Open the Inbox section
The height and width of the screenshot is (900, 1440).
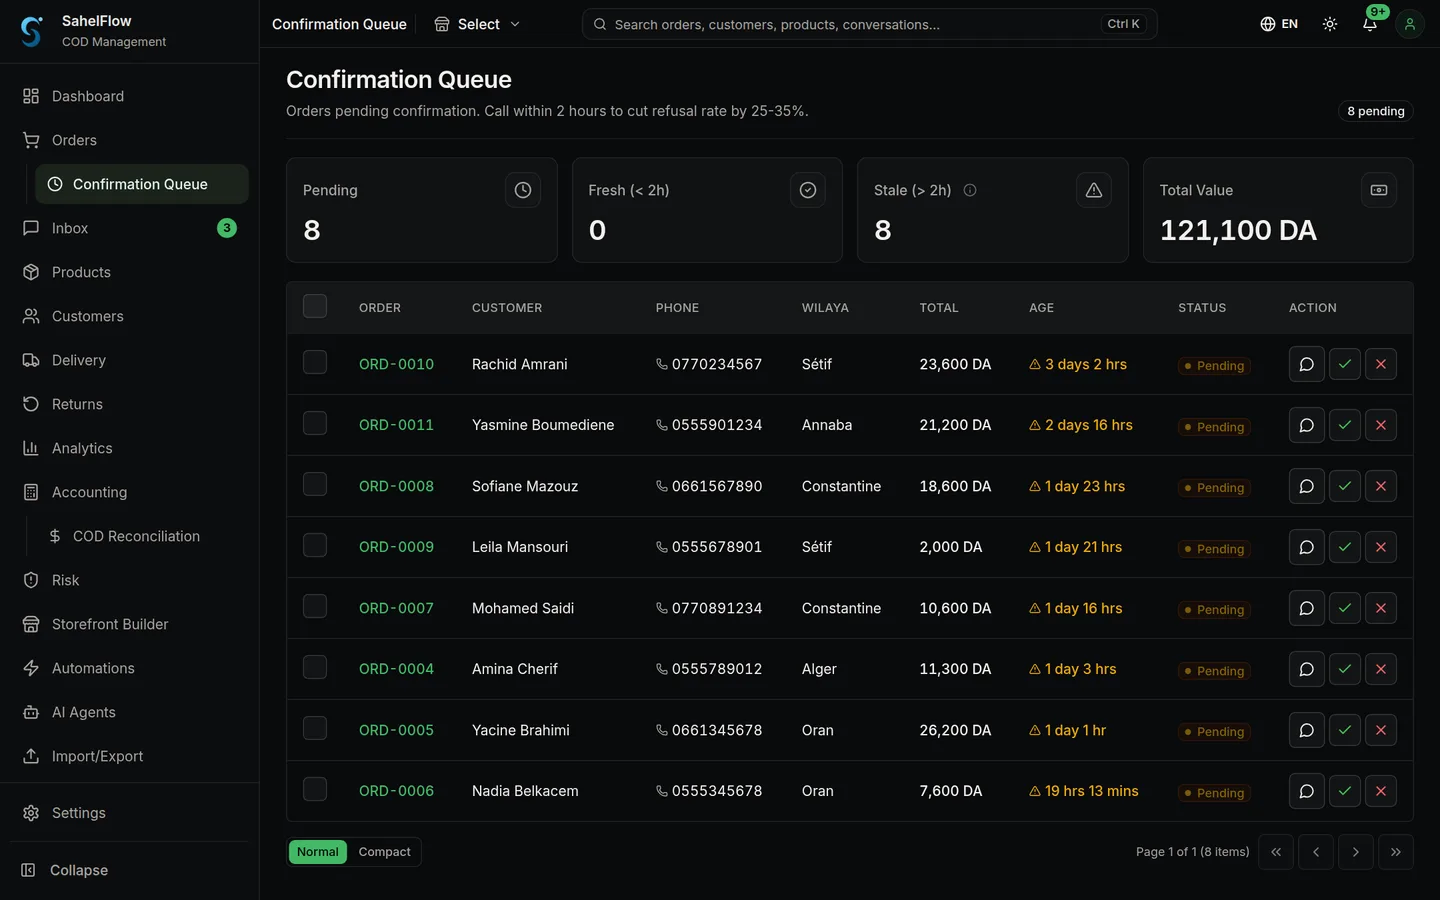[x=129, y=228]
